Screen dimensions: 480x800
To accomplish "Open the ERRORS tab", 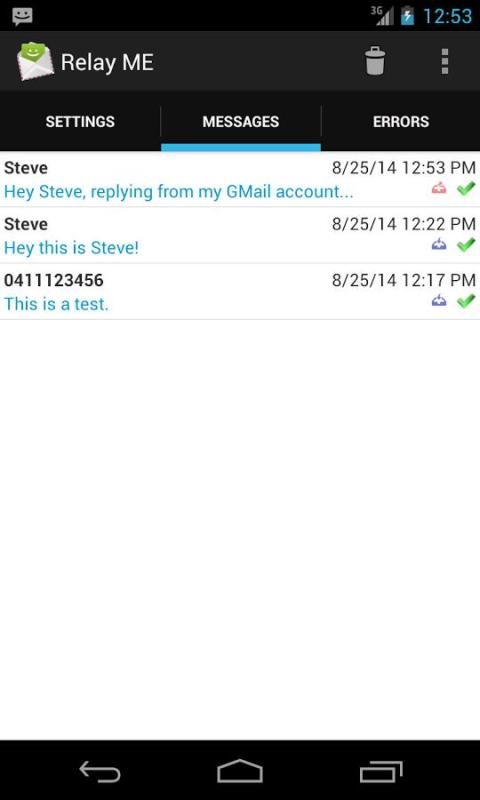I will point(401,121).
